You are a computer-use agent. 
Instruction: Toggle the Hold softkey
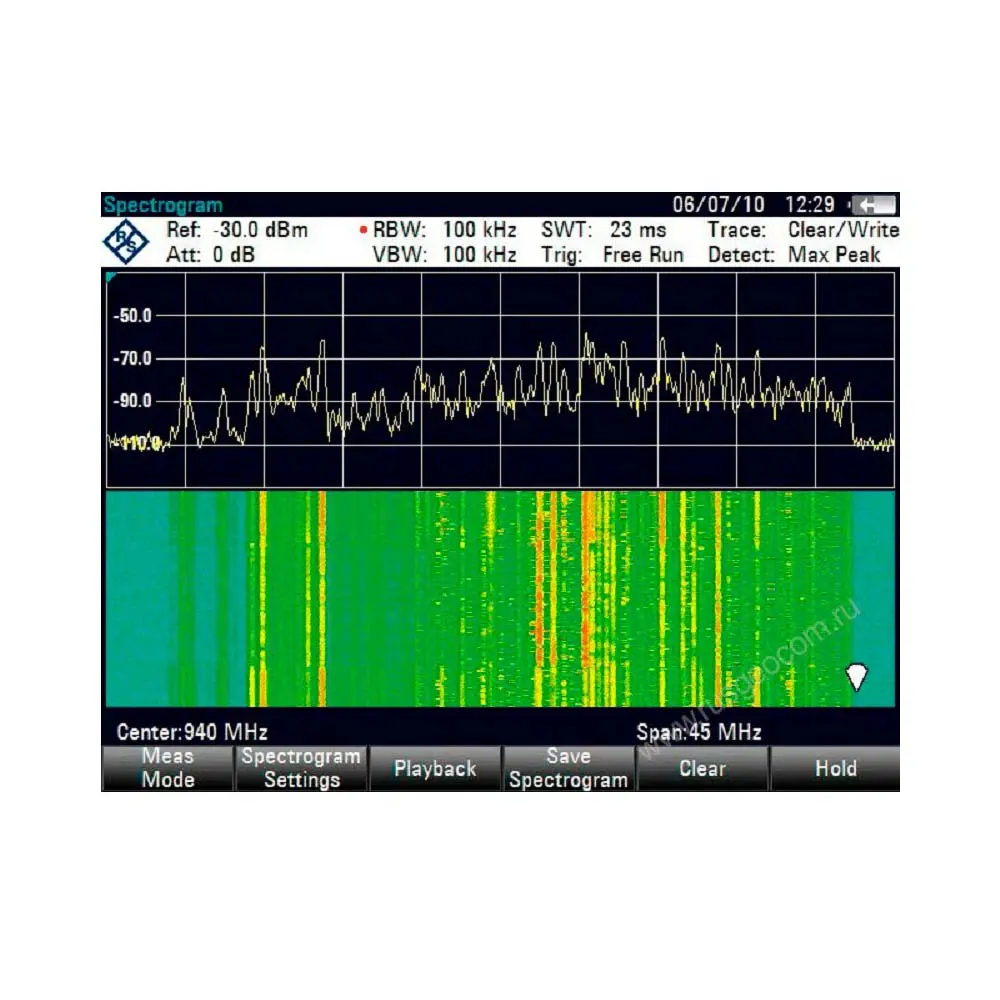[x=835, y=768]
